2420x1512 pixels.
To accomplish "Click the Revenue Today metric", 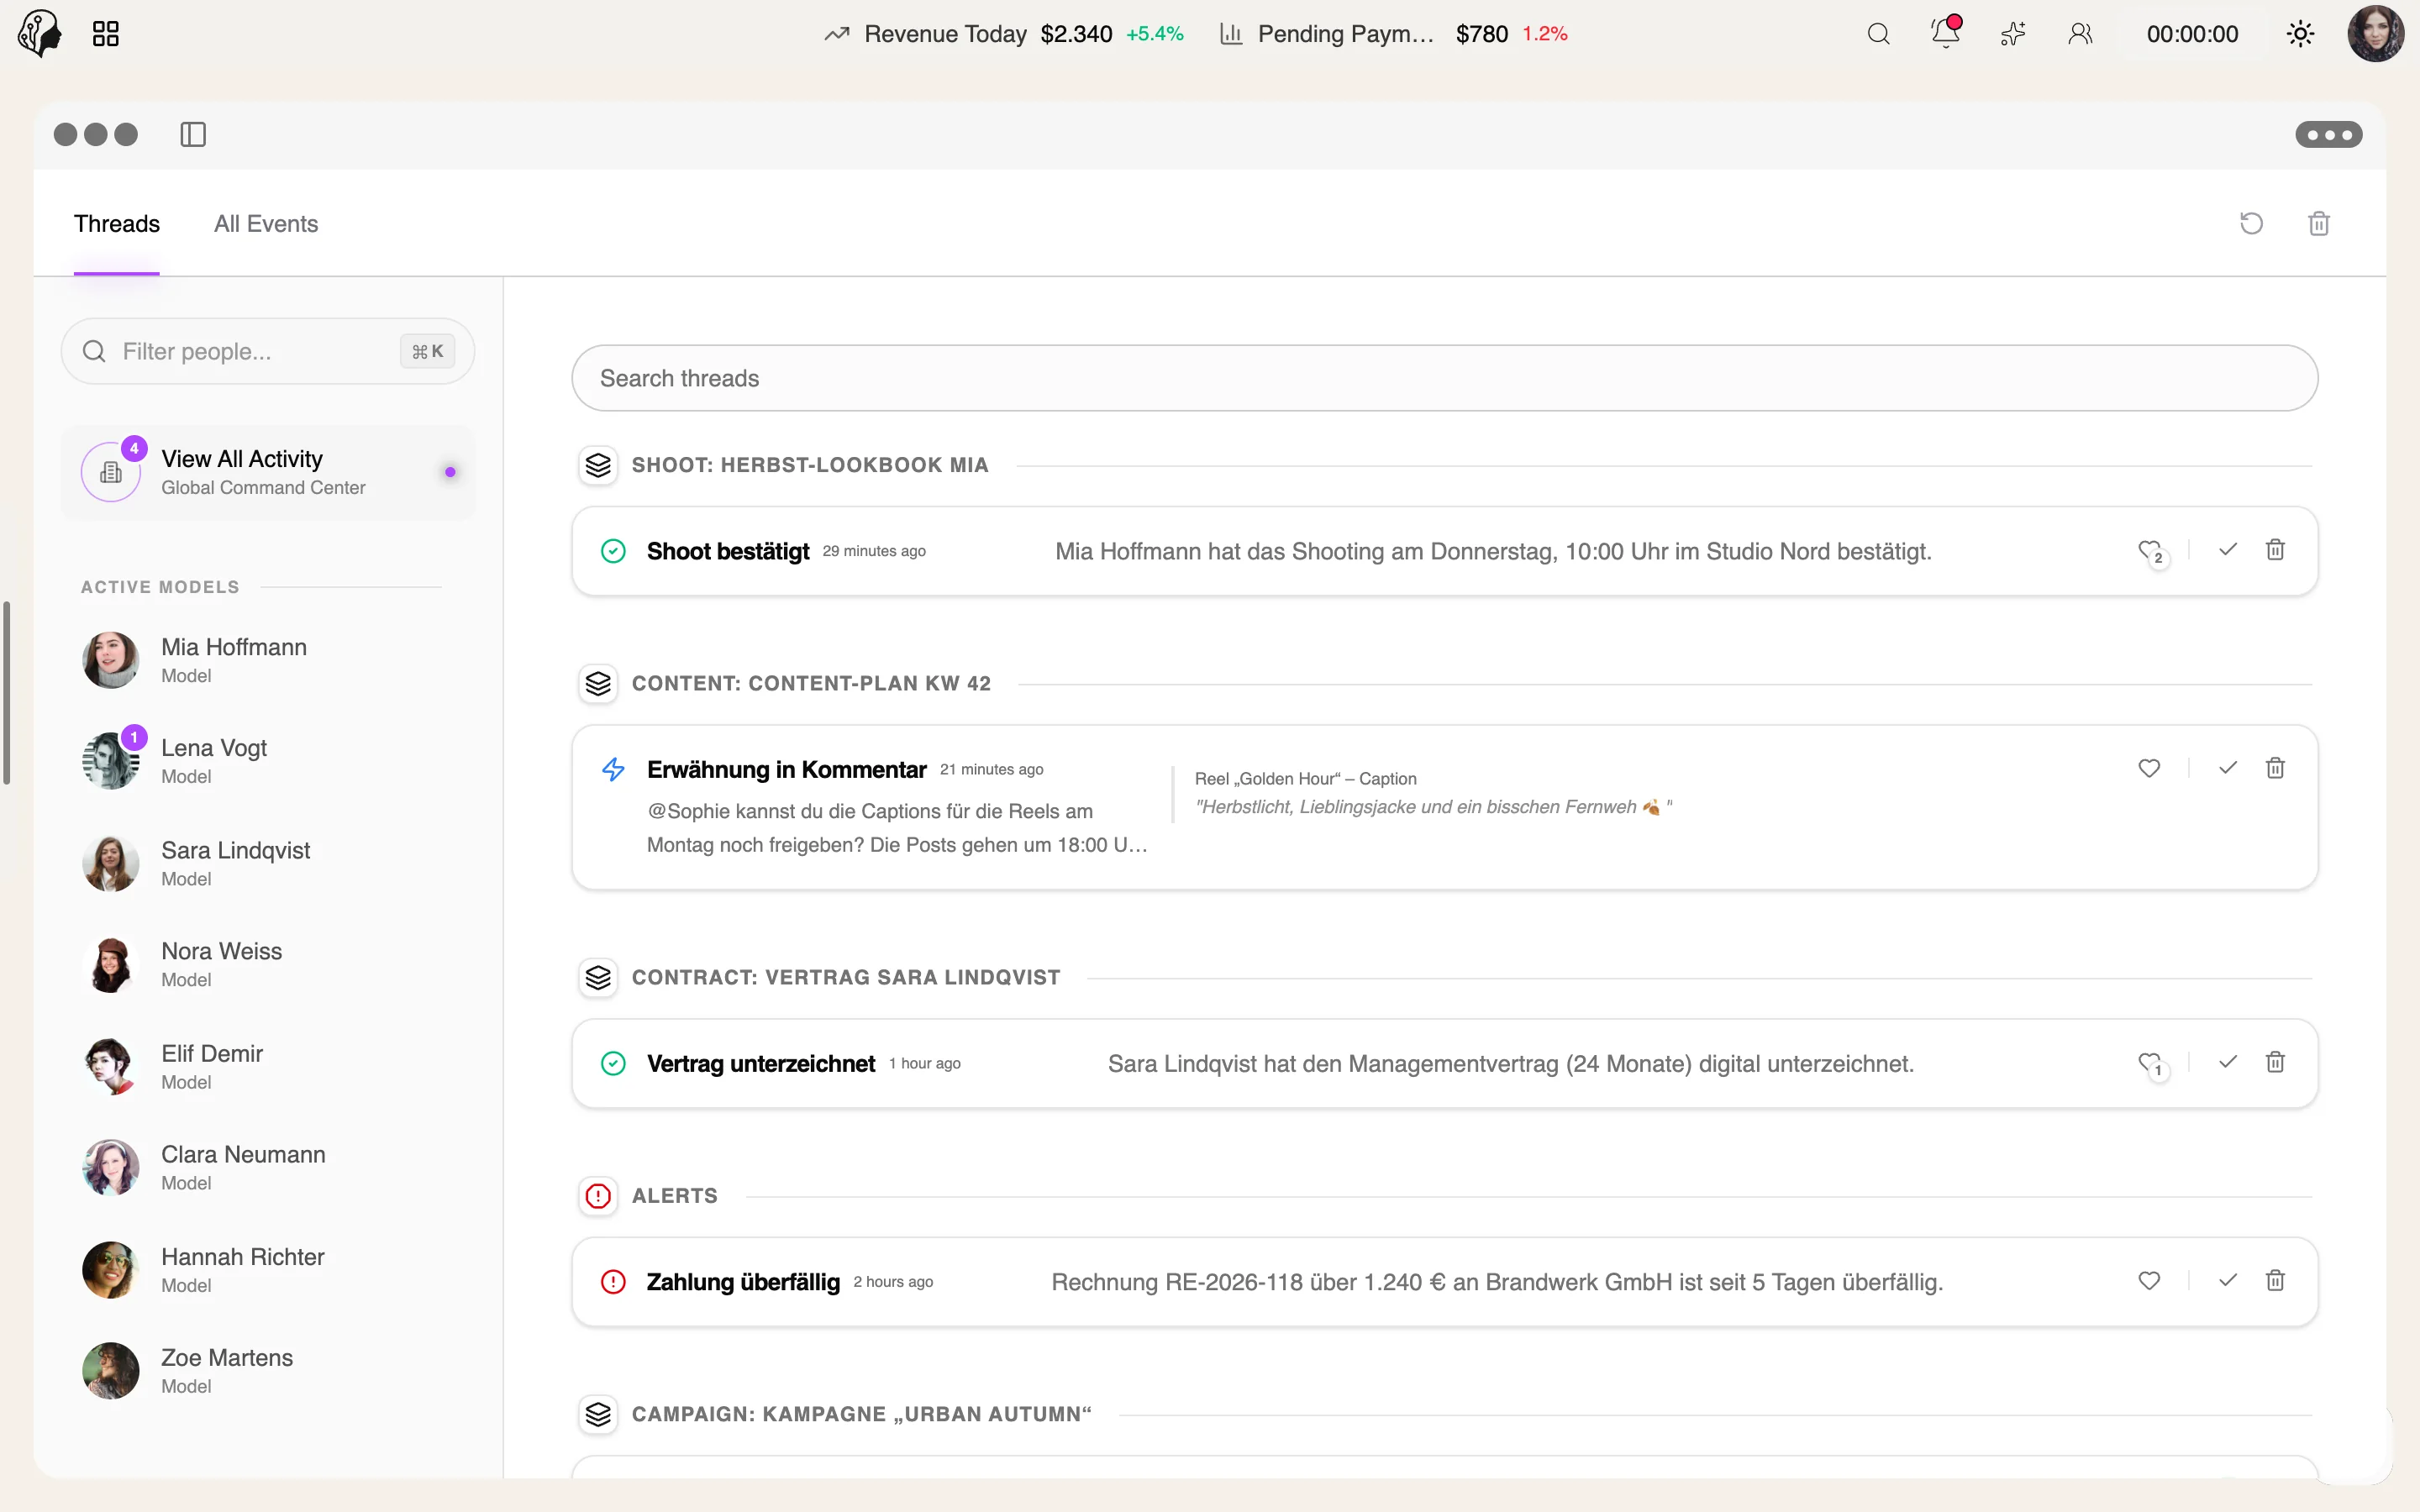I will click(x=1003, y=34).
